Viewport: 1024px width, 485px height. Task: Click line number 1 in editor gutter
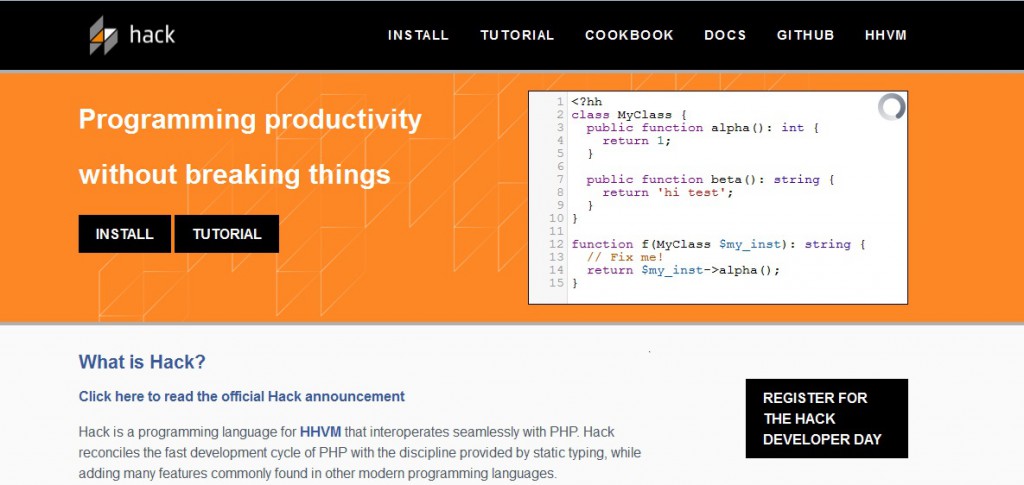coord(560,102)
